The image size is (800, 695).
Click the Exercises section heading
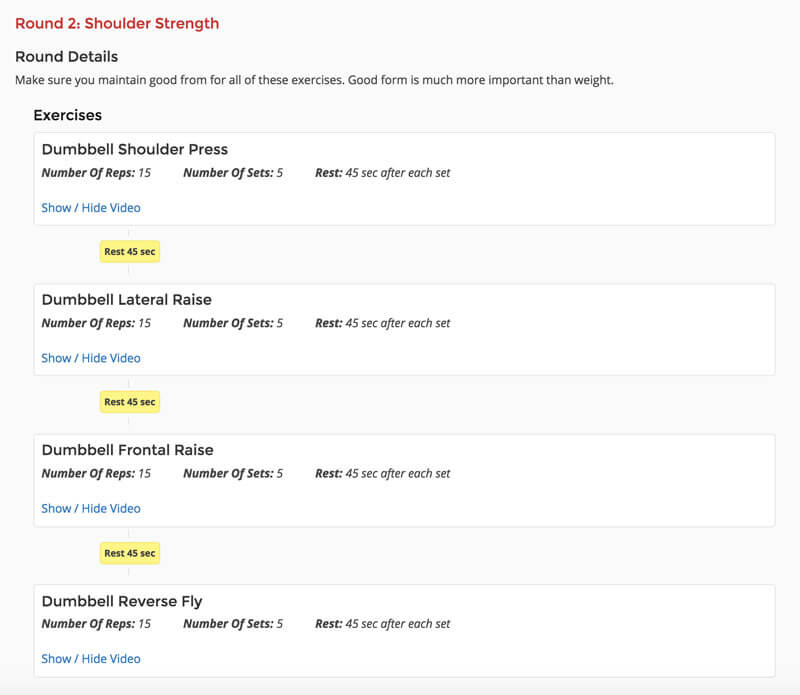coord(67,115)
